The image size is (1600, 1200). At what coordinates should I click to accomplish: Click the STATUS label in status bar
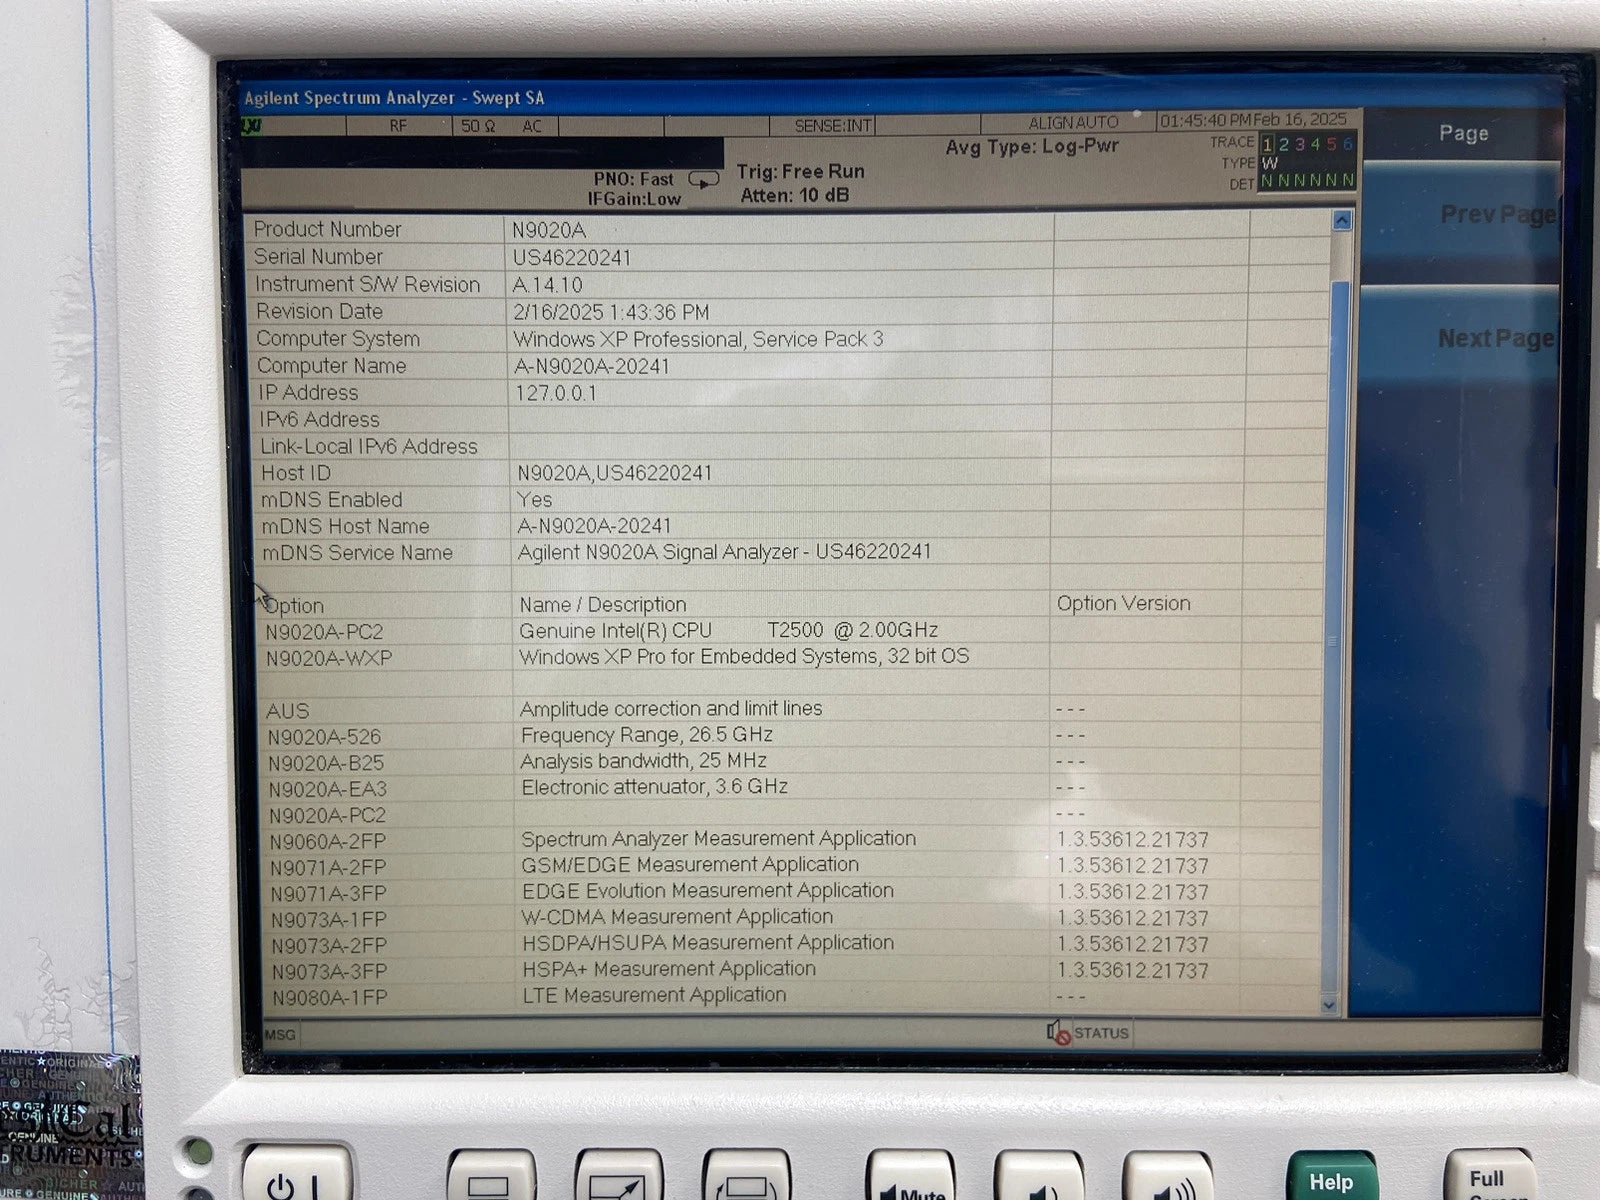coord(1101,1033)
